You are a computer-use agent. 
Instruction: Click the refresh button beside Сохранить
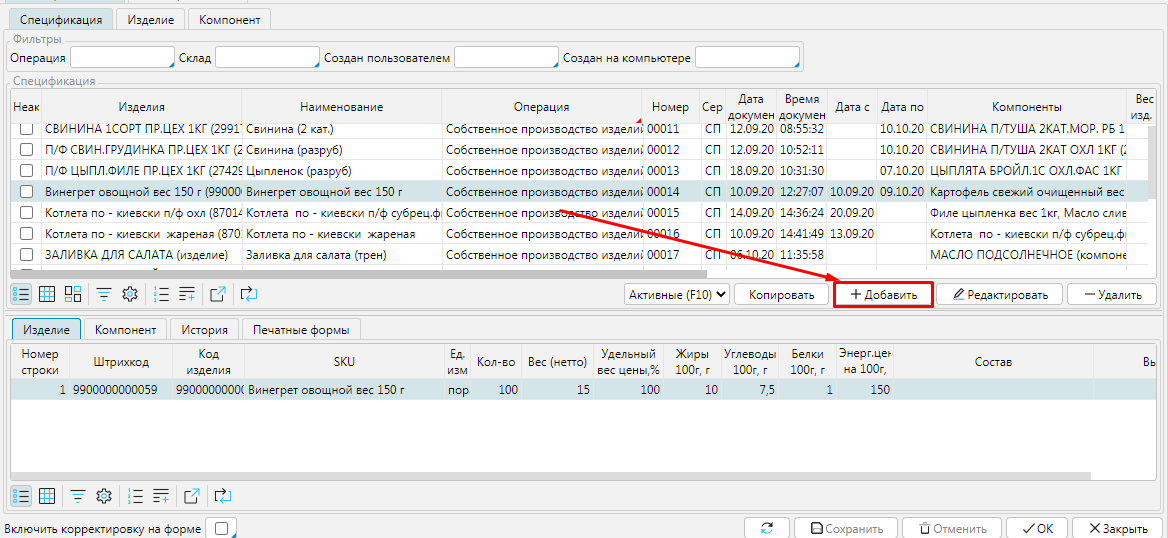(x=767, y=529)
